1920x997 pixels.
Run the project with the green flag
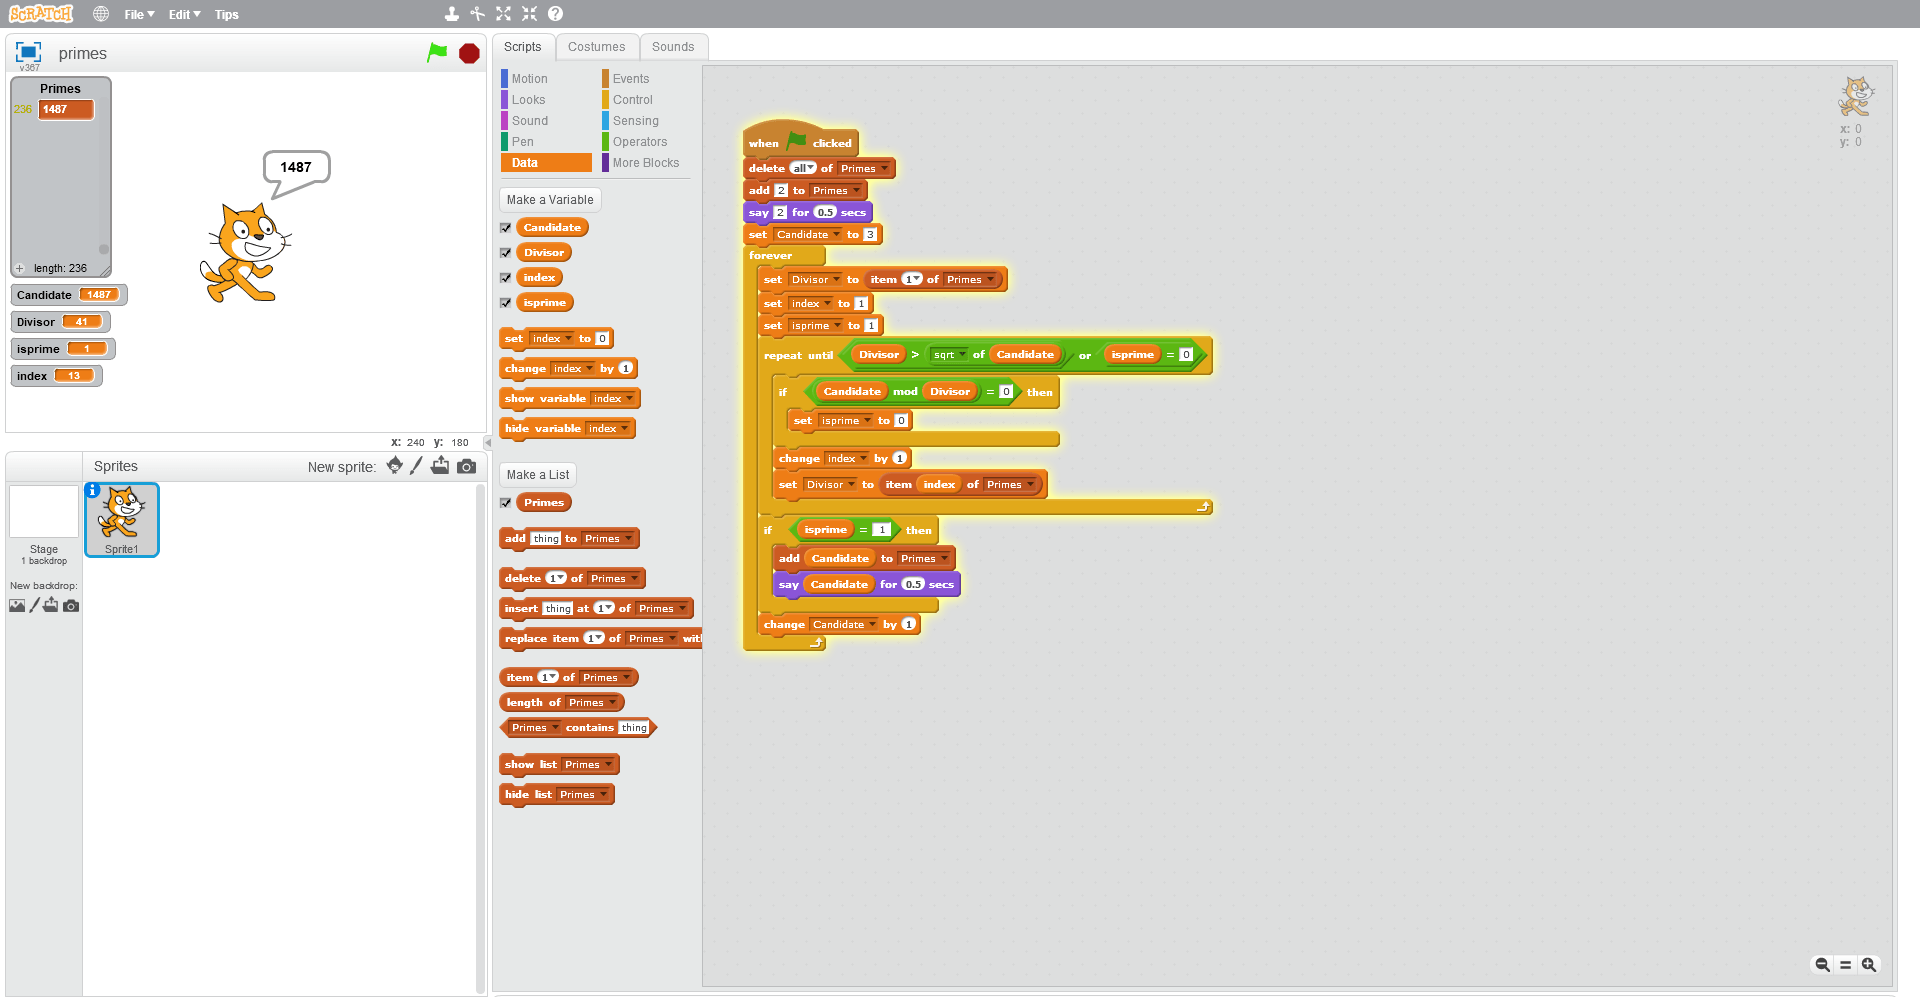coord(437,53)
